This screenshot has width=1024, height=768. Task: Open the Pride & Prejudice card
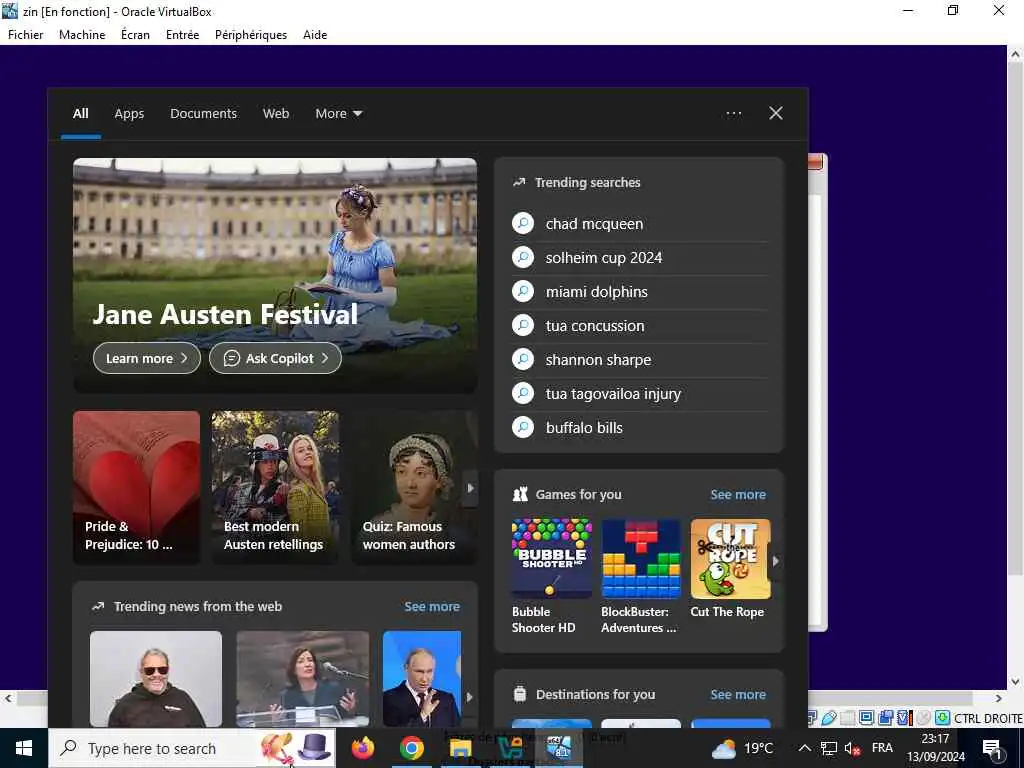point(136,487)
